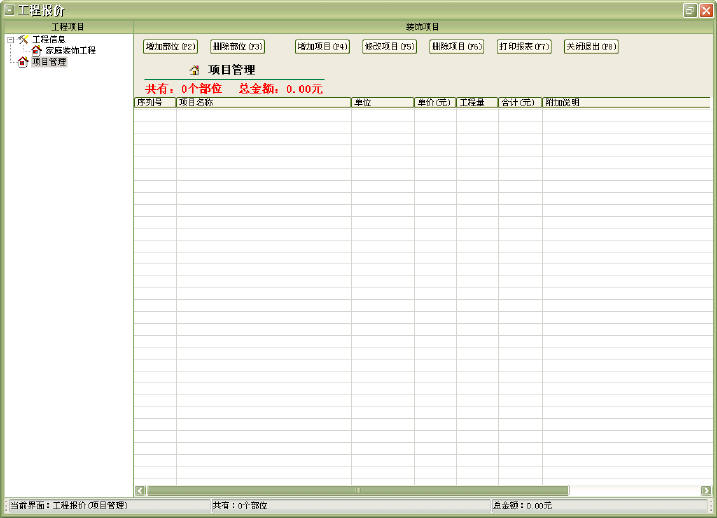Screen dimensions: 717x518
Task: Click the house icon next to 家庭装饰工程
Action: coord(37,50)
